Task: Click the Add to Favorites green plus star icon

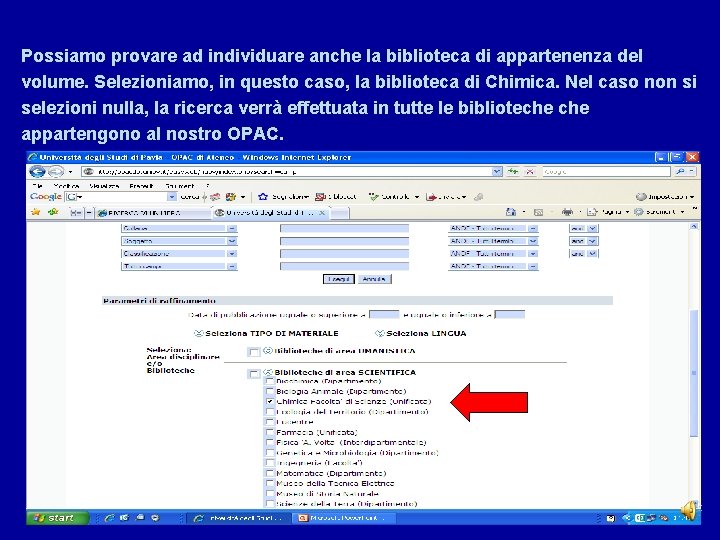Action: point(53,212)
